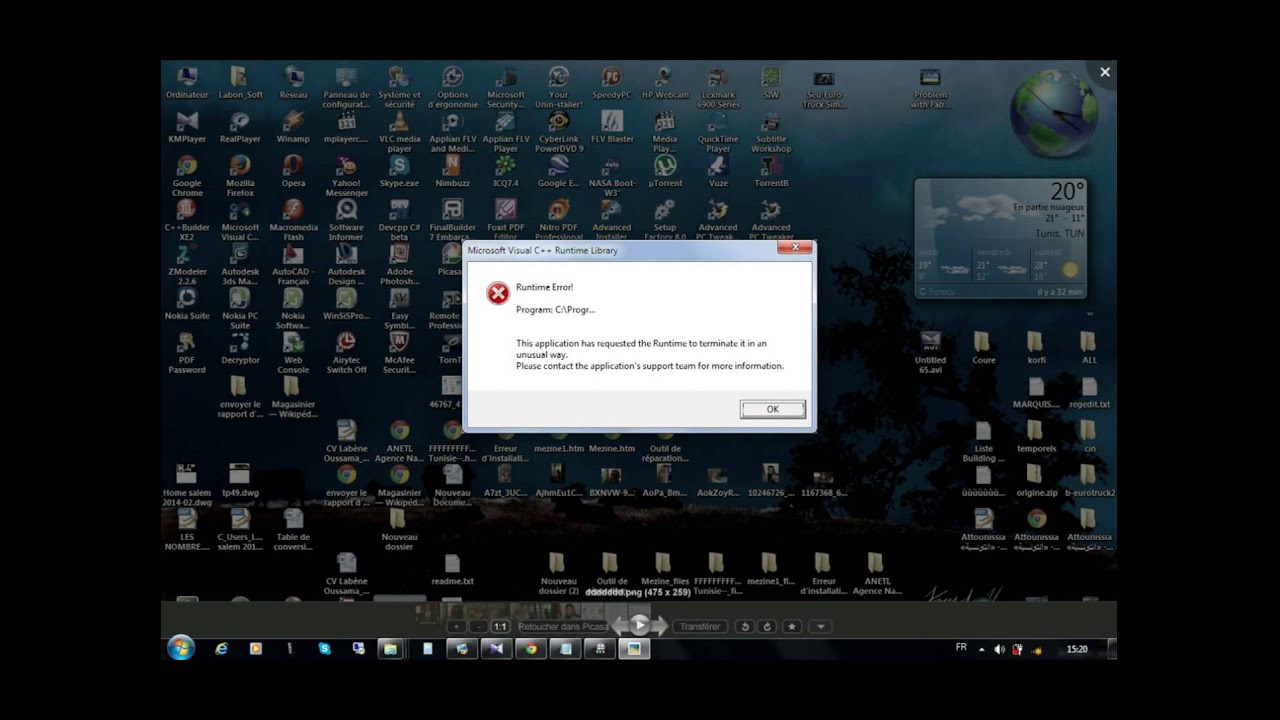Select the tp49.dwg file icon
The image size is (1280, 720).
[240, 482]
